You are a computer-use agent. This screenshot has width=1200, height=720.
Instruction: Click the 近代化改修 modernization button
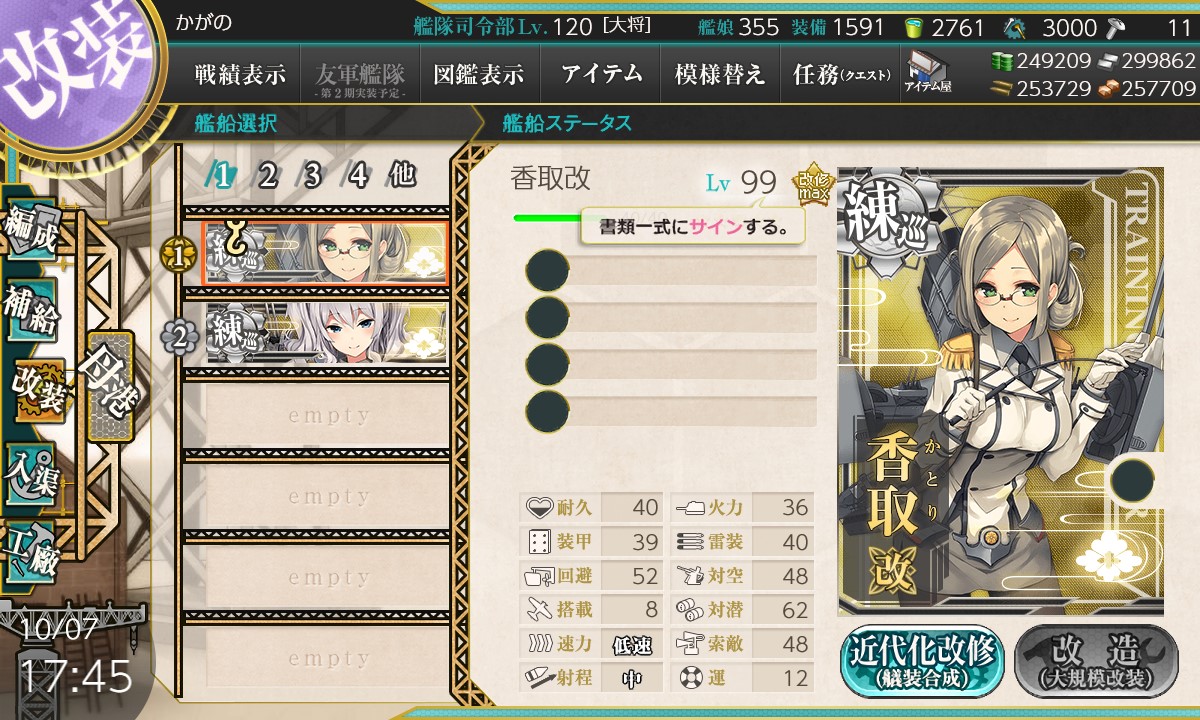[x=922, y=661]
